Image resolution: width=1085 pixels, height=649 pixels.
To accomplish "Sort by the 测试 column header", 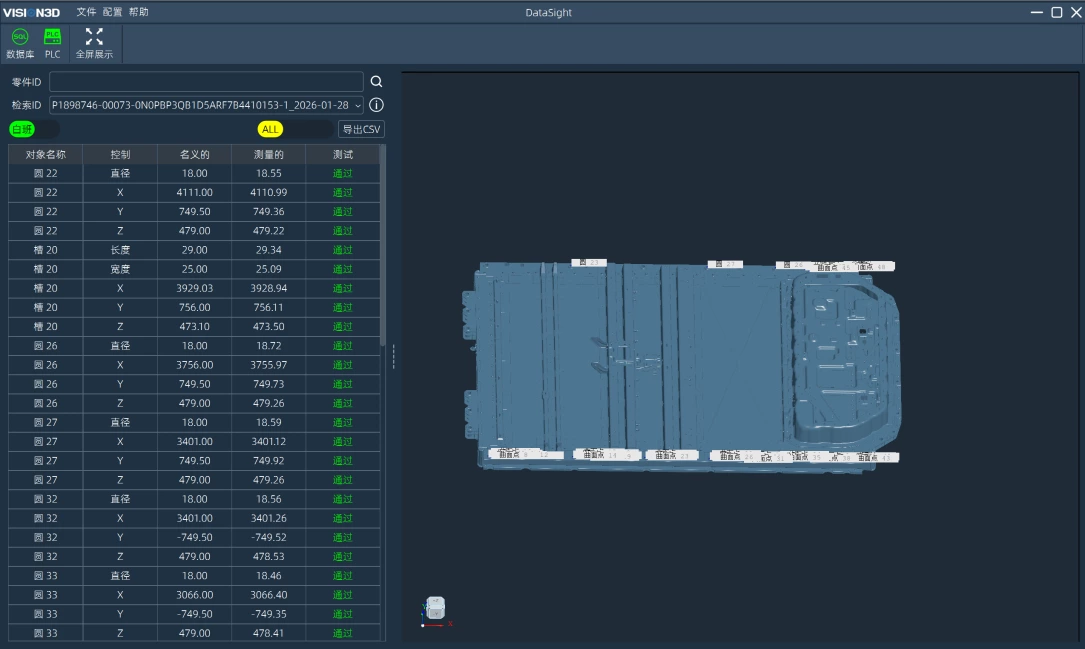I will point(342,155).
